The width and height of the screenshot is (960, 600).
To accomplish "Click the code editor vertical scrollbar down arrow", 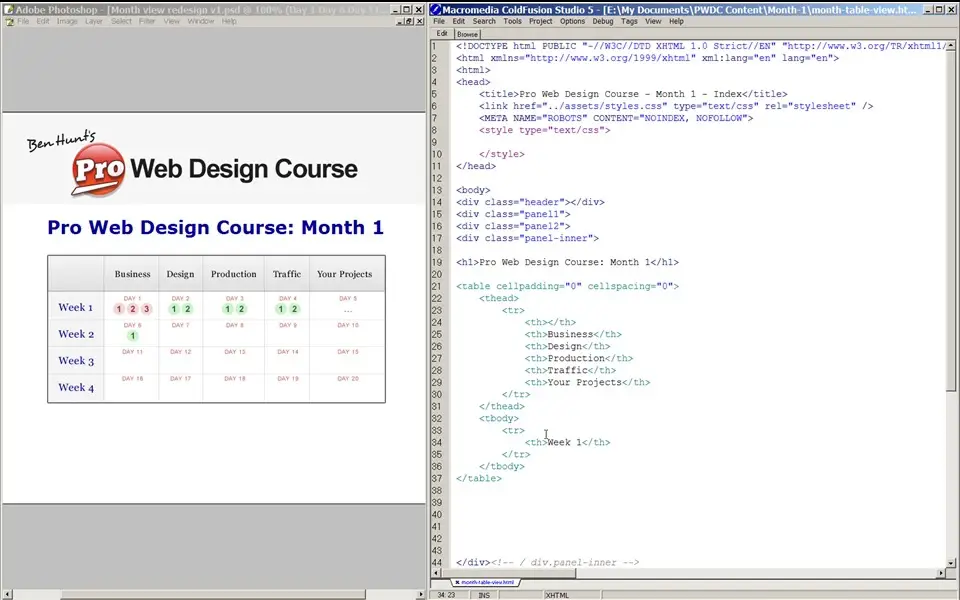I will (951, 563).
